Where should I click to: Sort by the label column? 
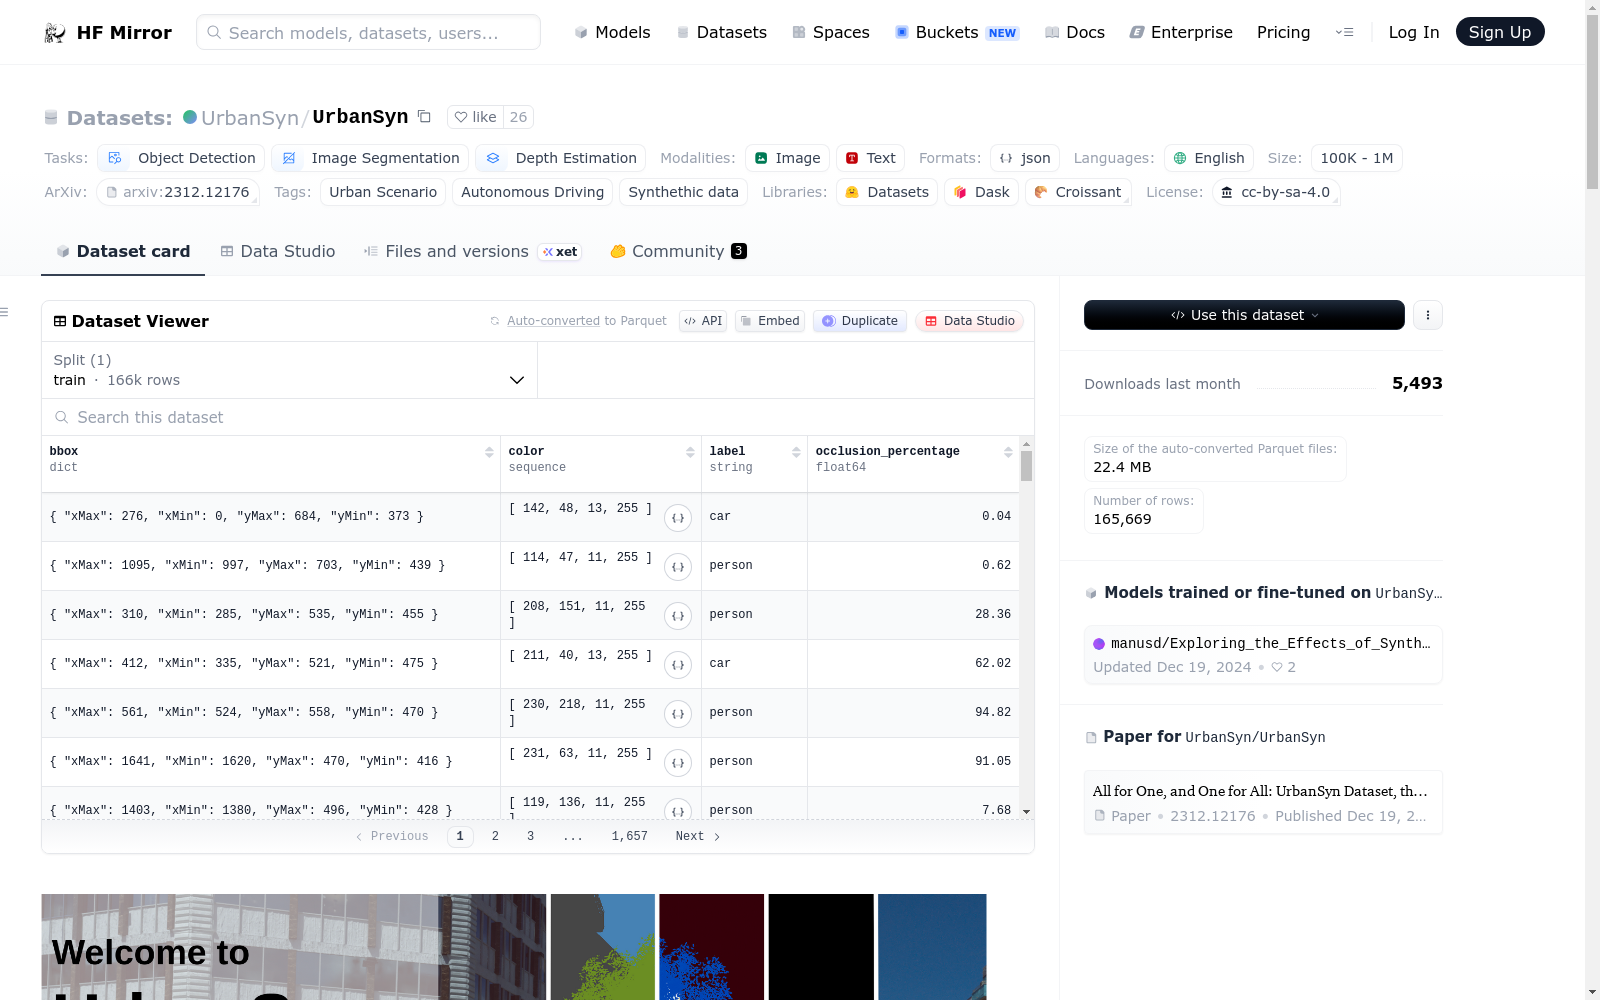[x=796, y=452]
